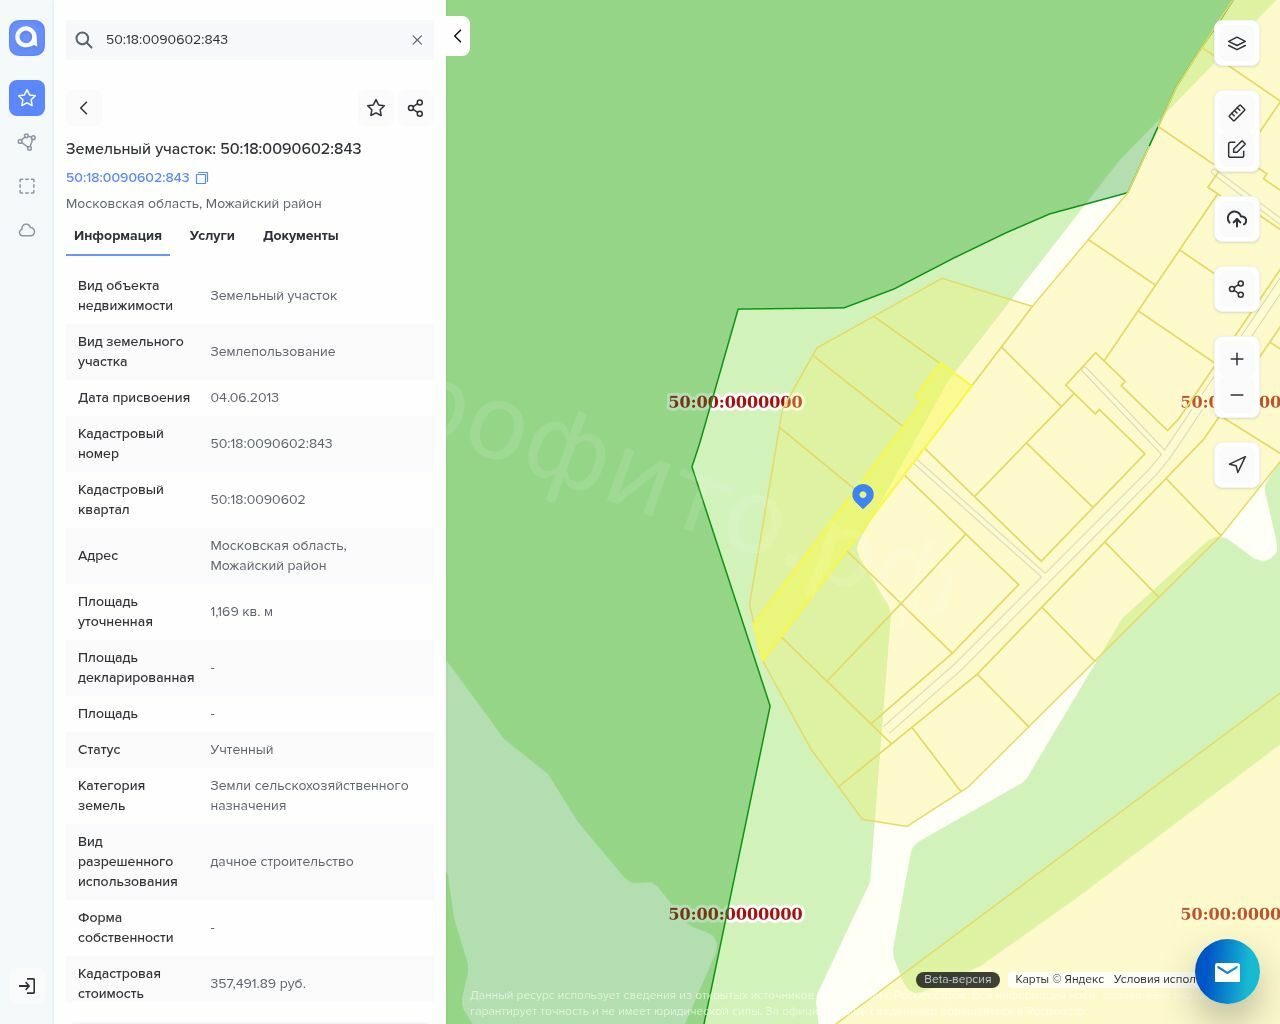Go back using the left arrow button
1280x1024 pixels.
click(x=84, y=108)
